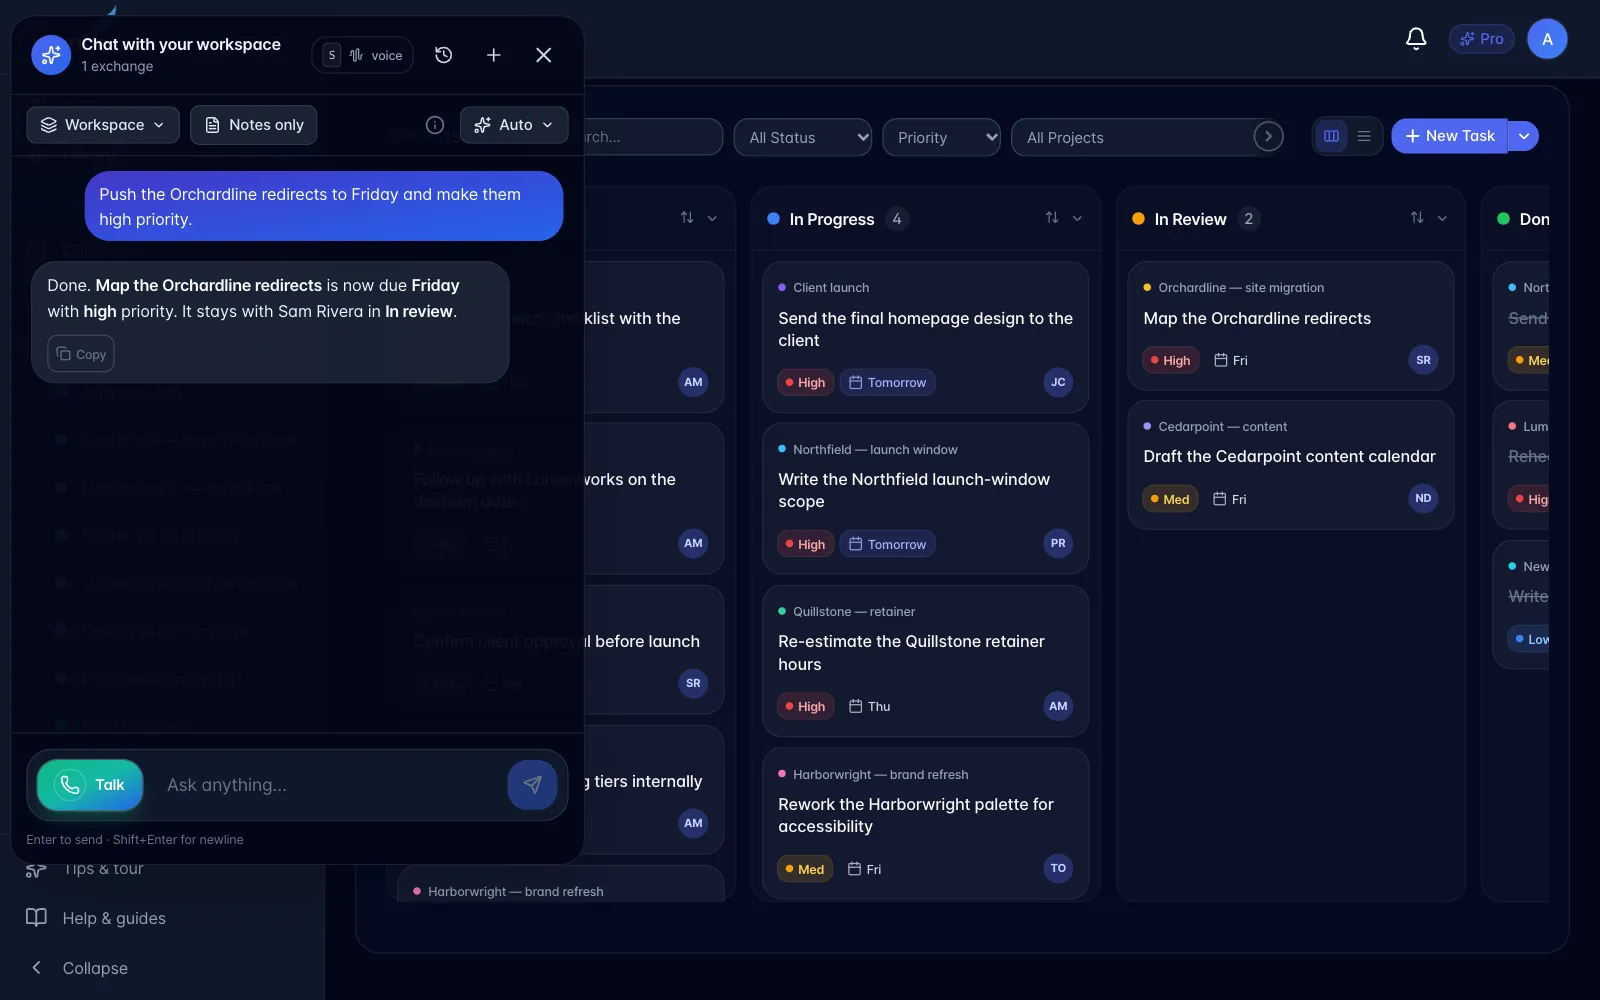
Task: Copy the assistant's reply
Action: [81, 354]
